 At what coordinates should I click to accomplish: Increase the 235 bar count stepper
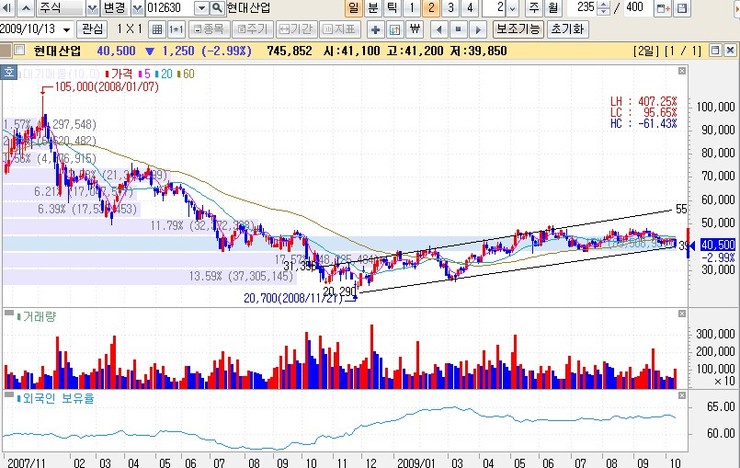[x=603, y=4]
